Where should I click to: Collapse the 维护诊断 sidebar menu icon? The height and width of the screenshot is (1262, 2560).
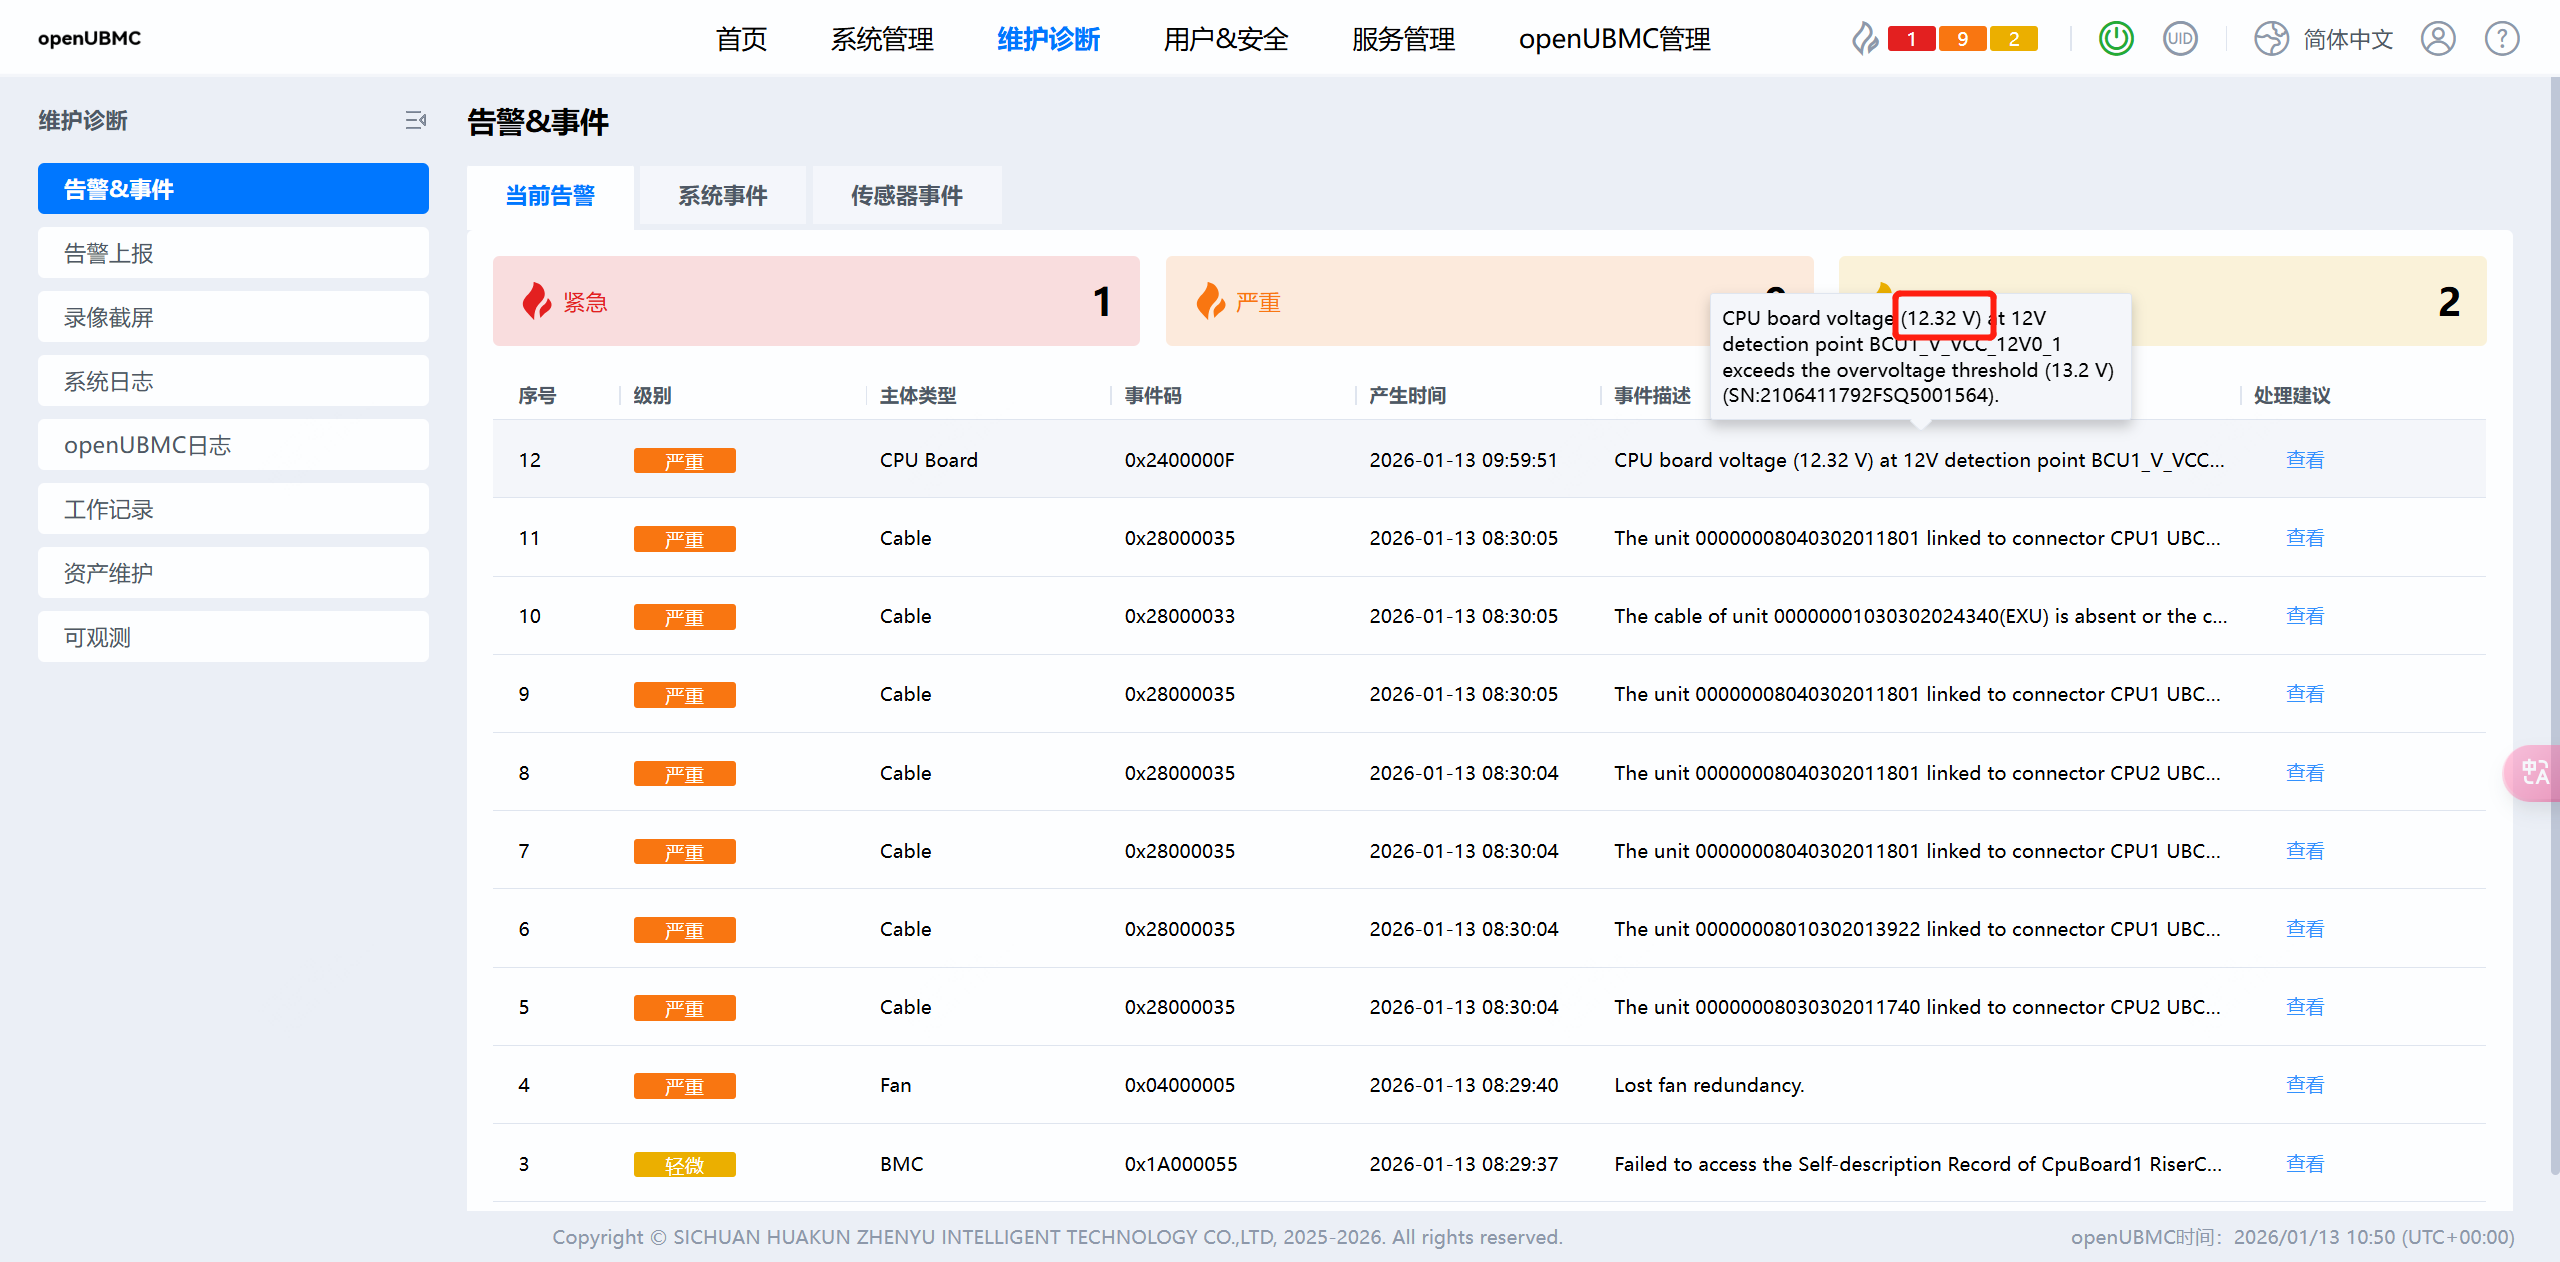[416, 121]
